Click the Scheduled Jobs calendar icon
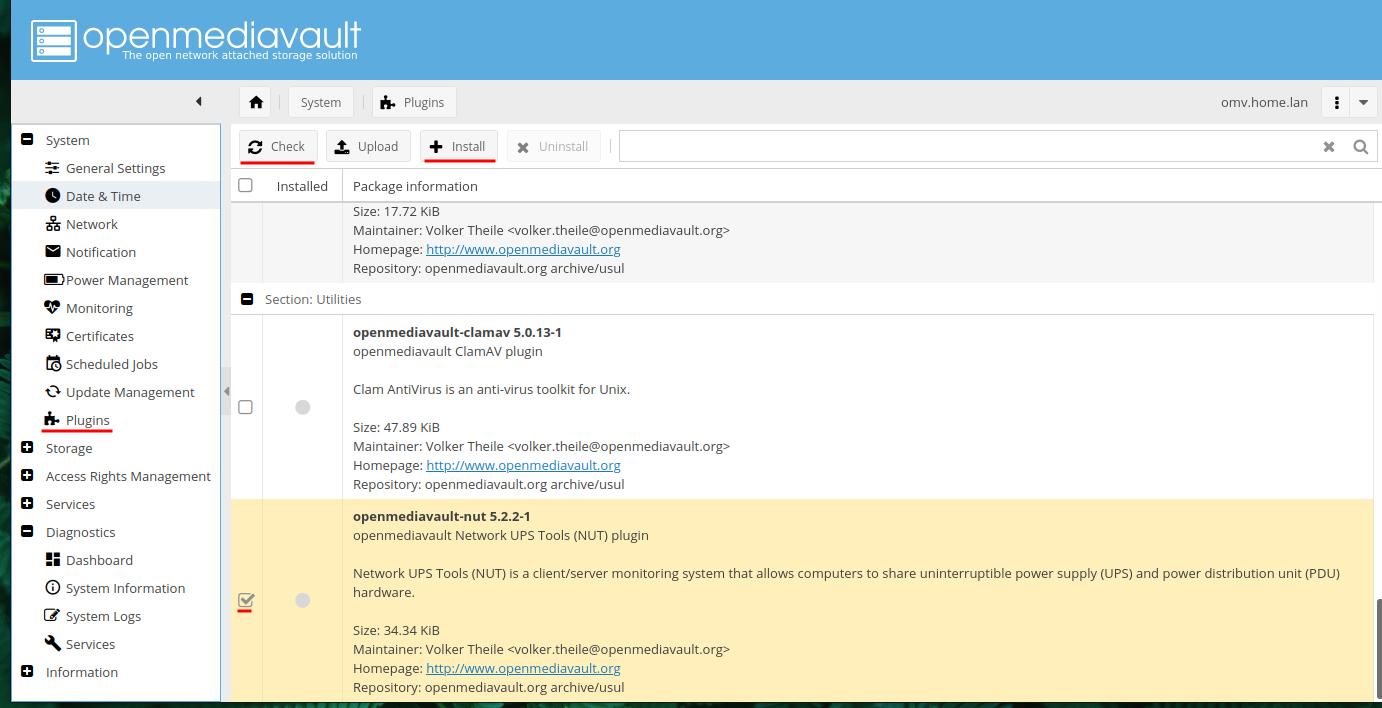The width and height of the screenshot is (1382, 708). (x=53, y=364)
